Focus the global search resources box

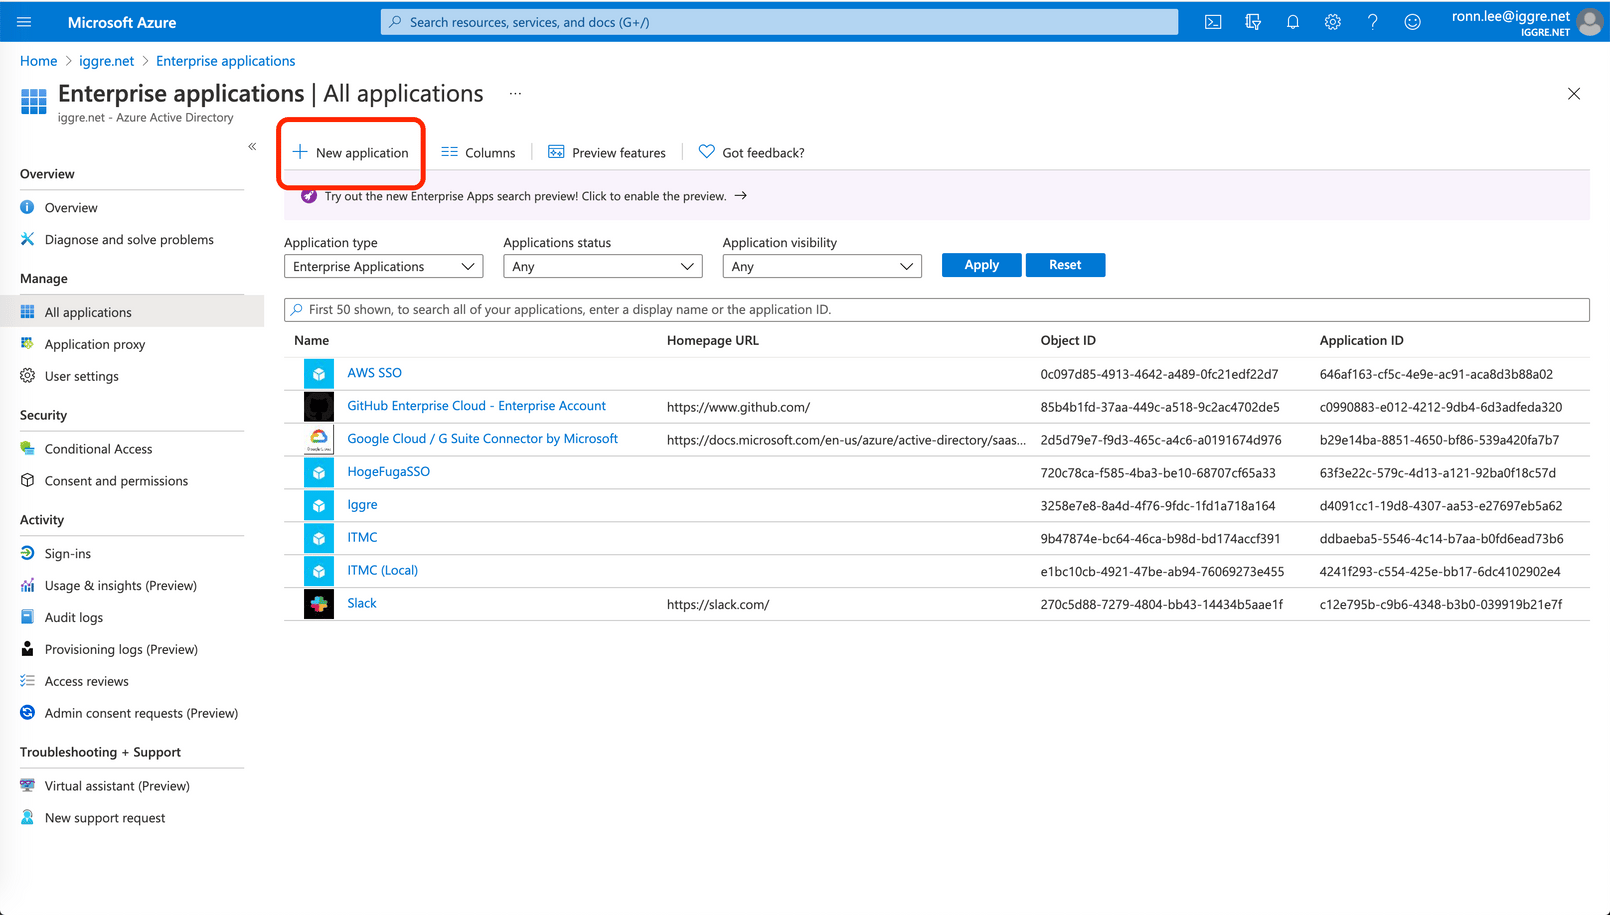coord(780,22)
